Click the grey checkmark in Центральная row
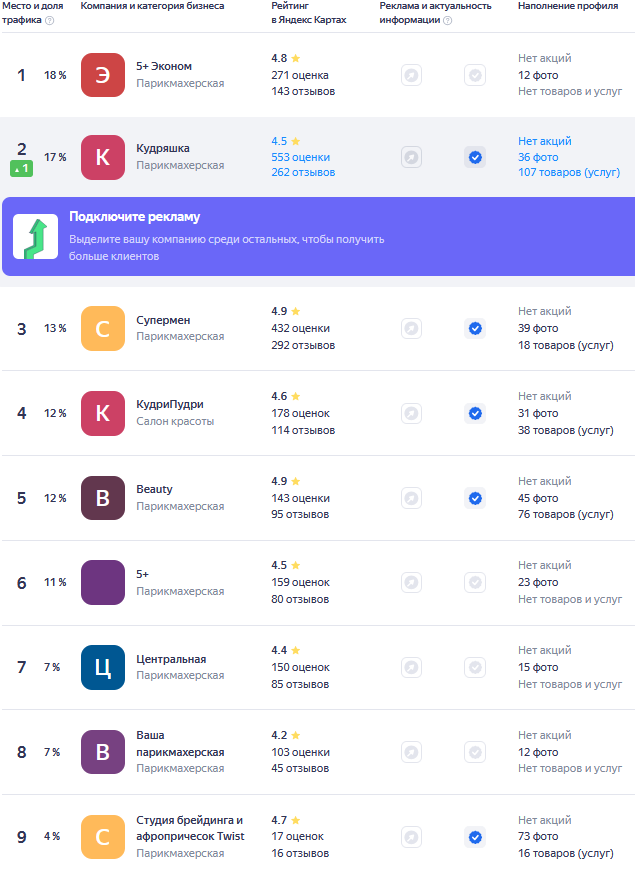 click(x=475, y=667)
